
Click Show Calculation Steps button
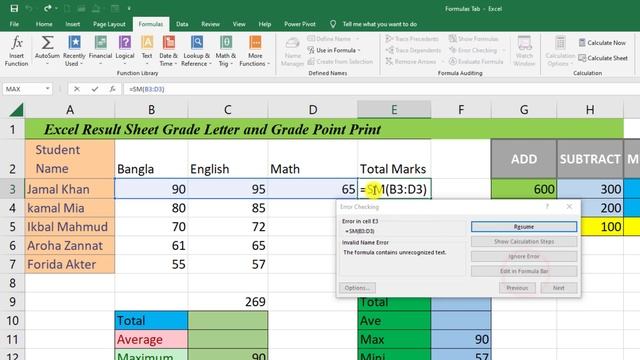tap(524, 242)
